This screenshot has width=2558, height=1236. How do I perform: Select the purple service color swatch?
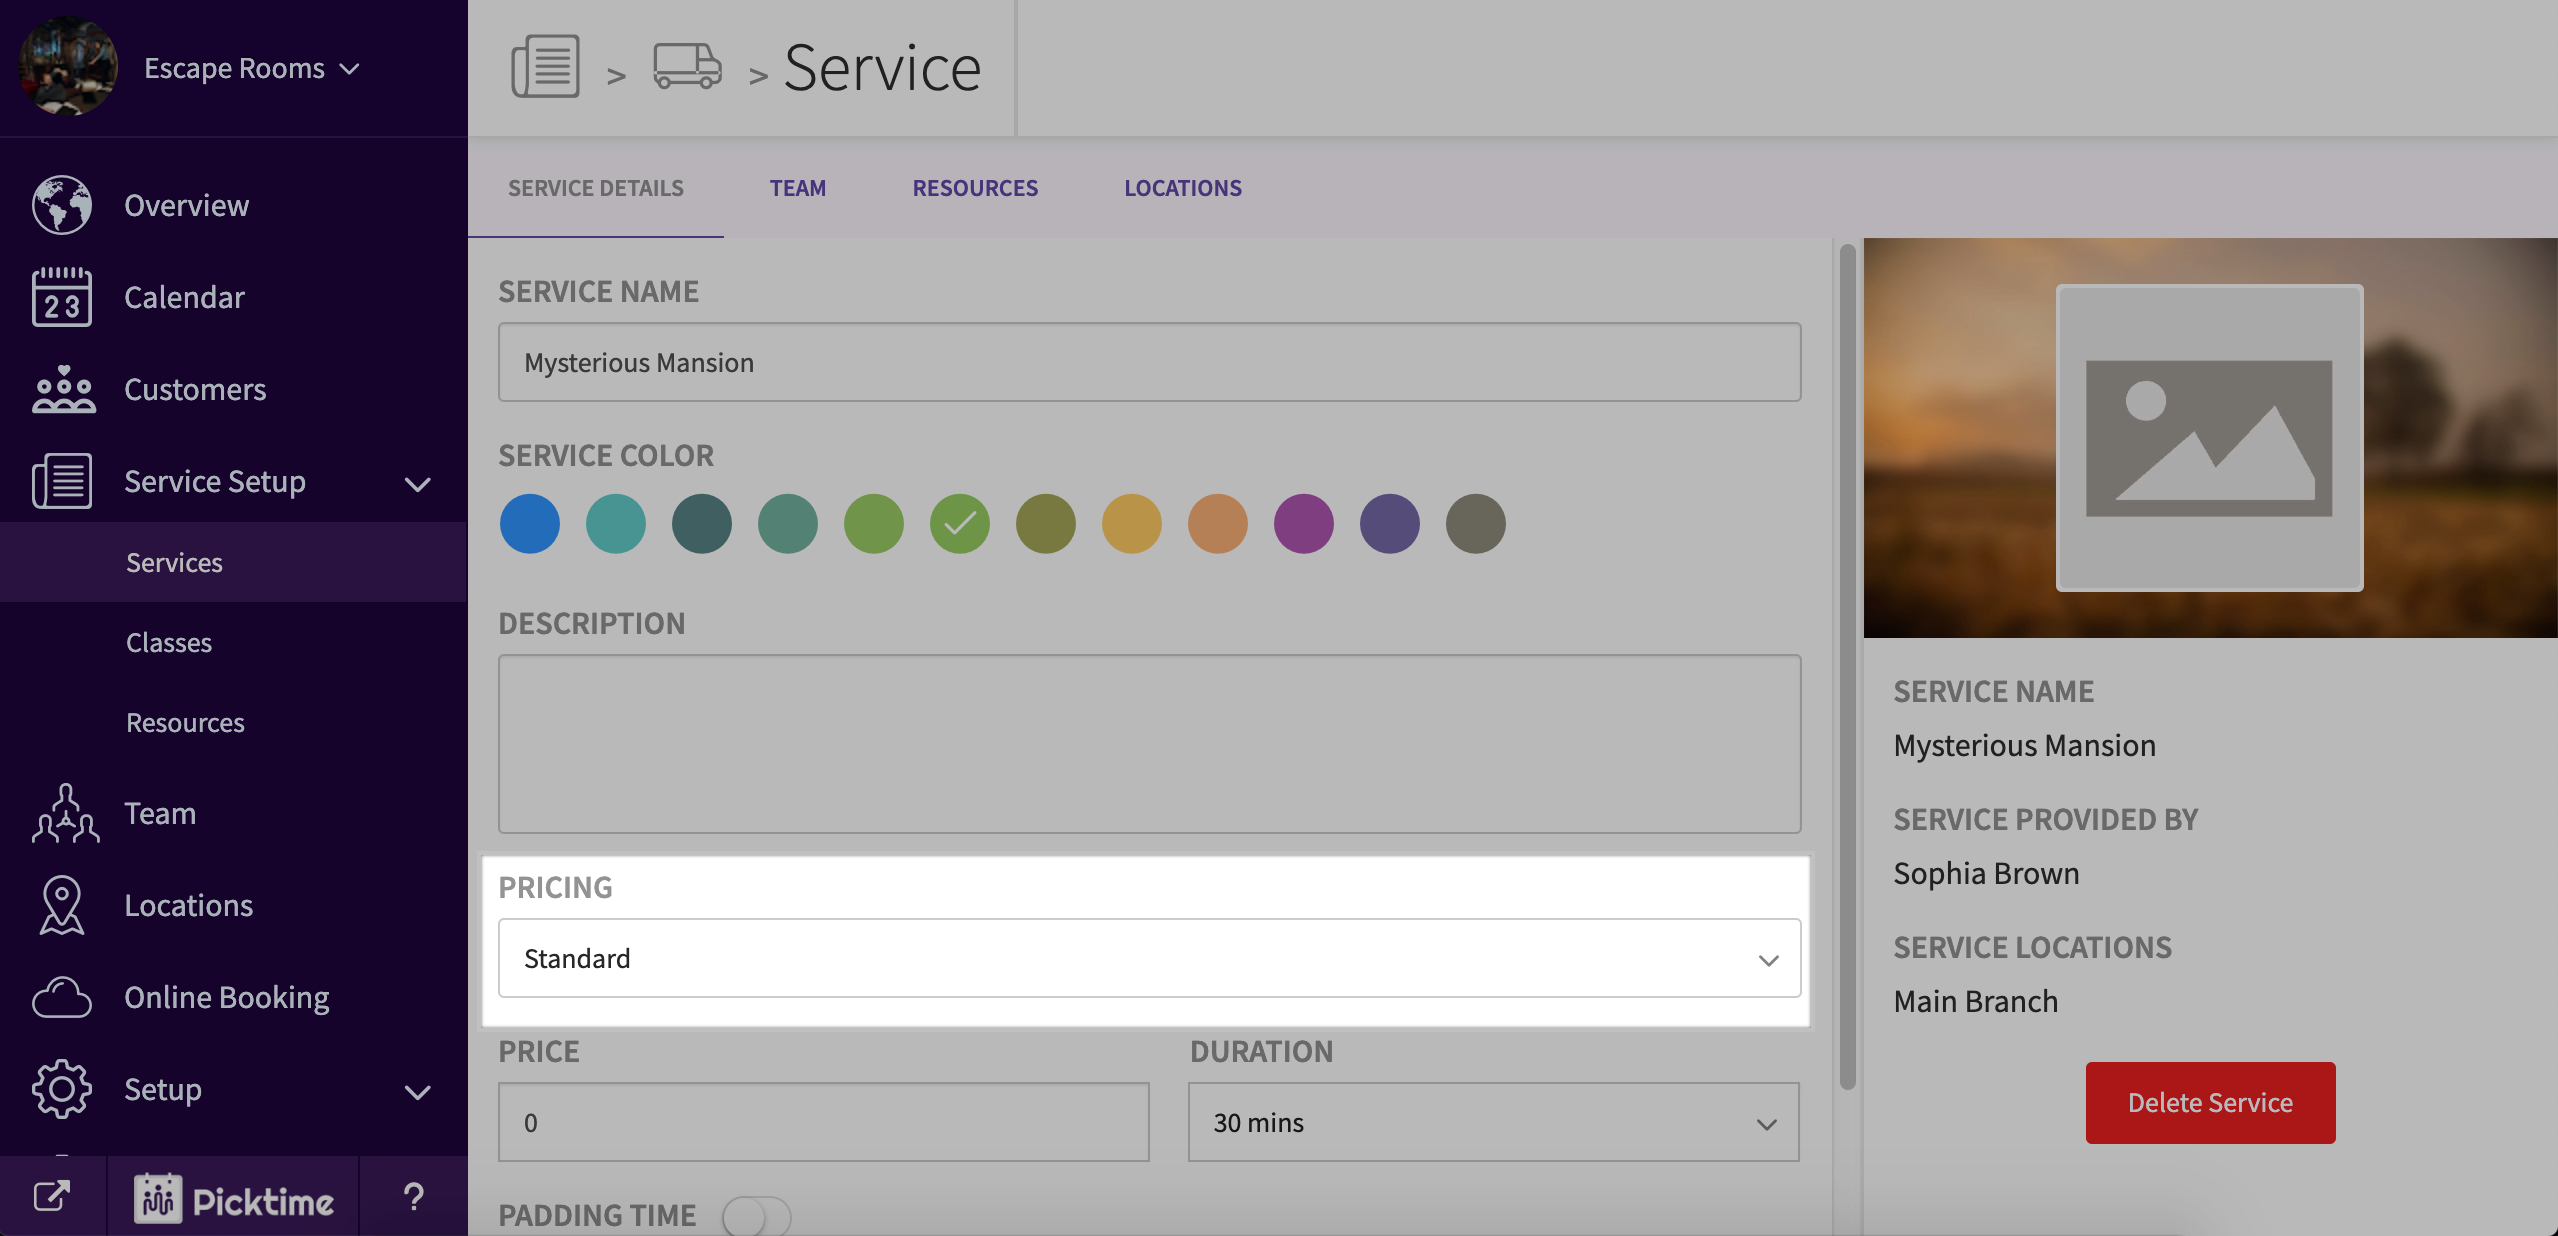coord(1303,523)
